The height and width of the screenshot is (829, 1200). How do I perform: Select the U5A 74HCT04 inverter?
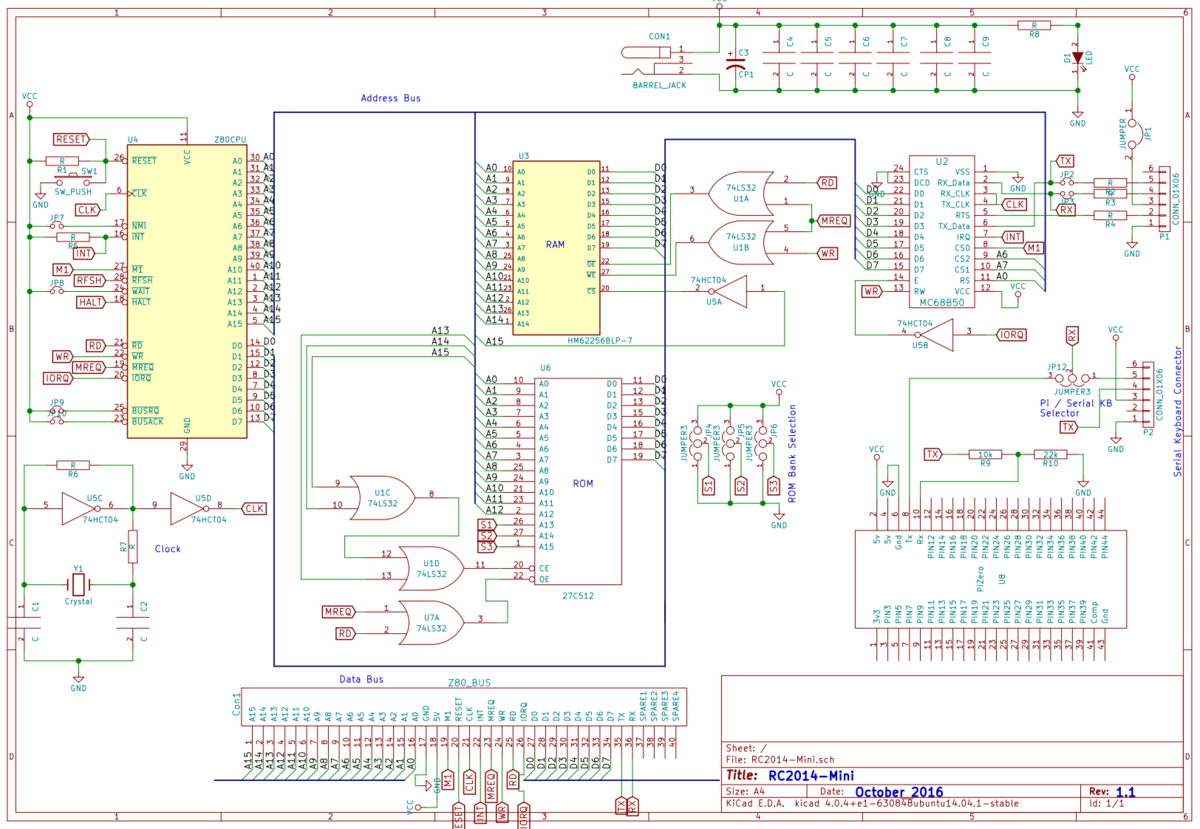pyautogui.click(x=731, y=291)
